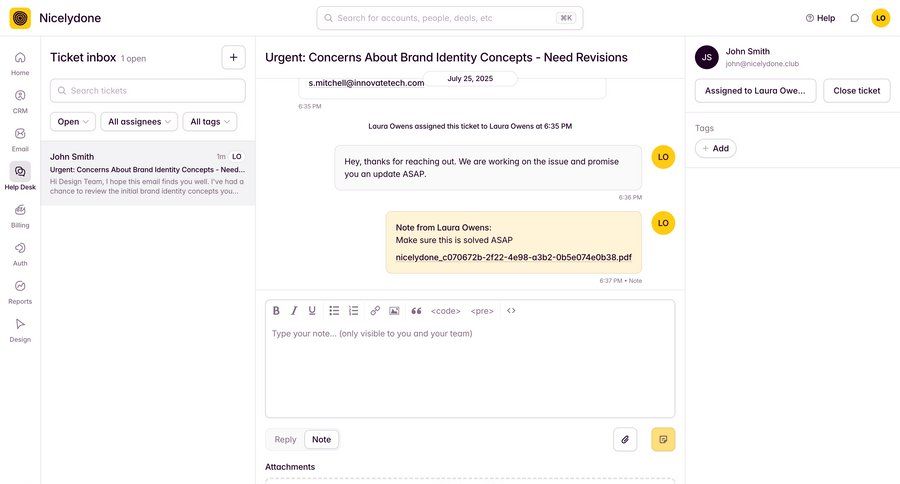The width and height of the screenshot is (900, 484).
Task: Submit the note with yellow button
Action: [663, 440]
